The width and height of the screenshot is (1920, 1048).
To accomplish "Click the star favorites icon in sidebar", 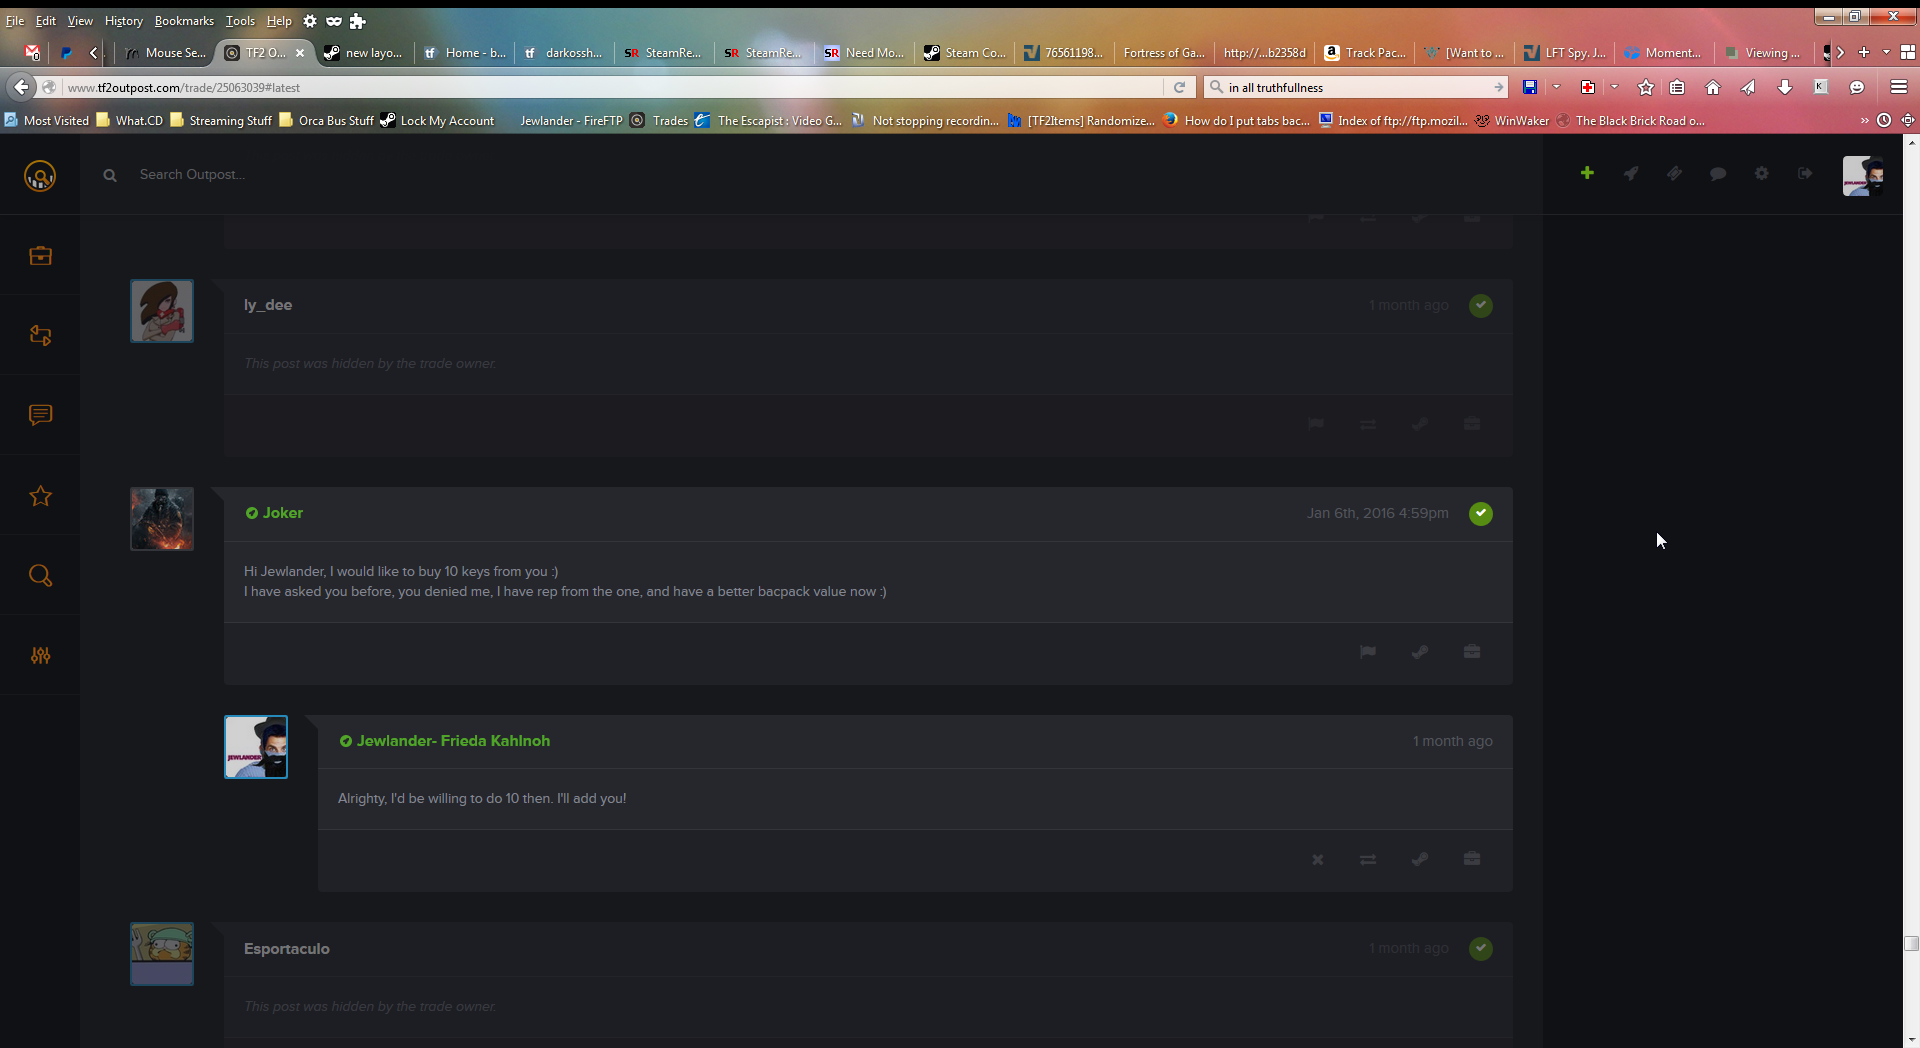I will (x=40, y=496).
